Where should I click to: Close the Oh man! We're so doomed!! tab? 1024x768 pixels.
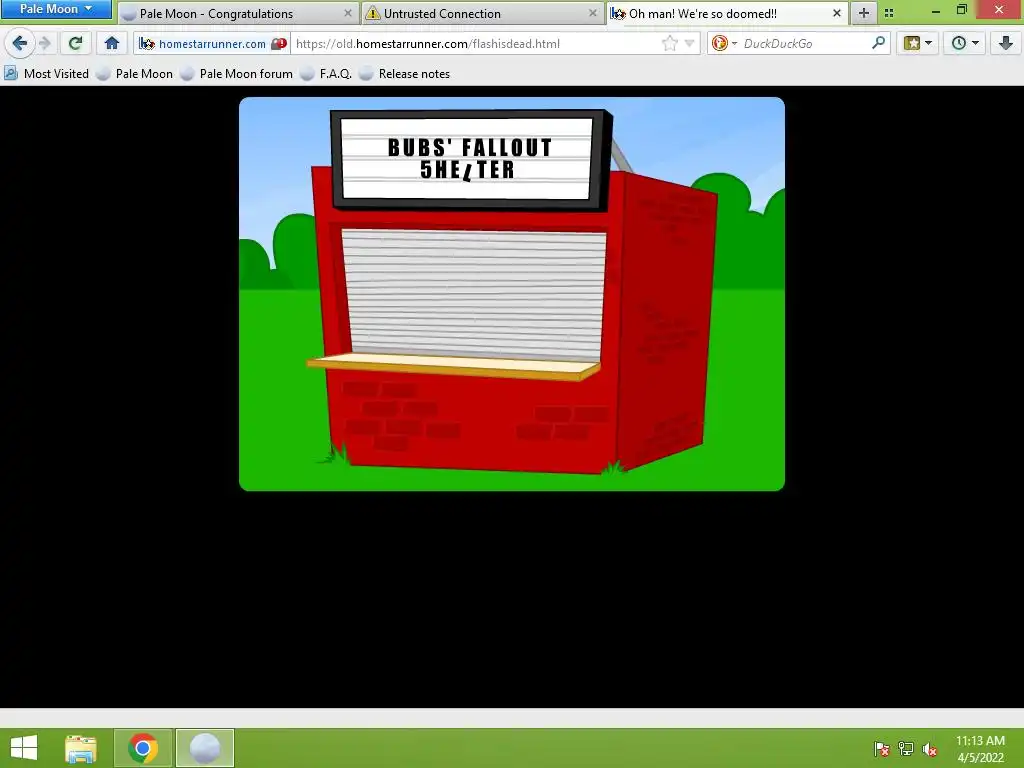(837, 13)
